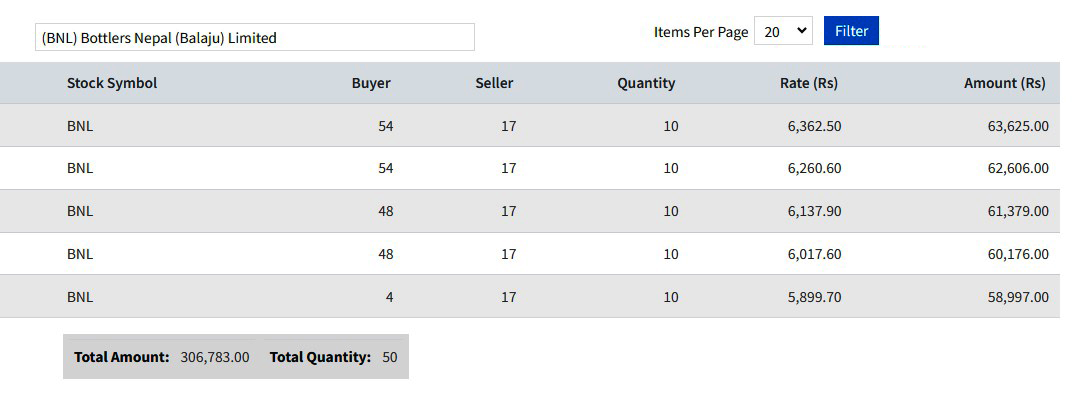Select the row with buyer 4

530,296
